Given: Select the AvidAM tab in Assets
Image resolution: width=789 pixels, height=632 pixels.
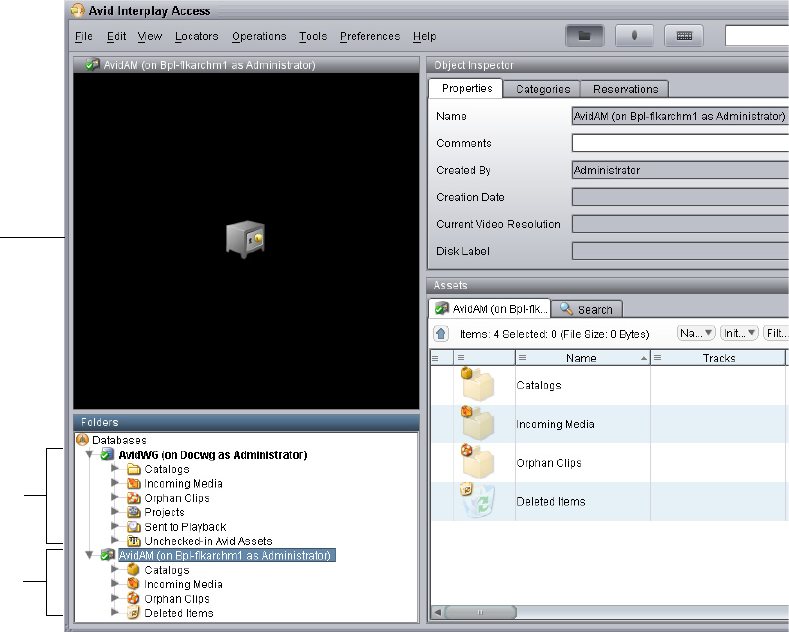Looking at the screenshot, I should pyautogui.click(x=490, y=308).
